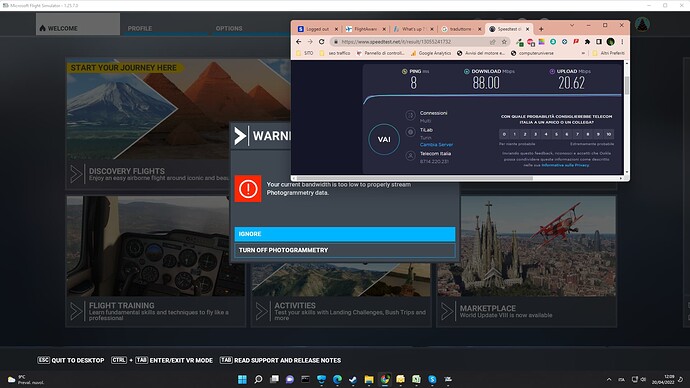Click TURN OFF PHOTOGRAMMETRY
Image resolution: width=690 pixels, height=388 pixels.
345,250
